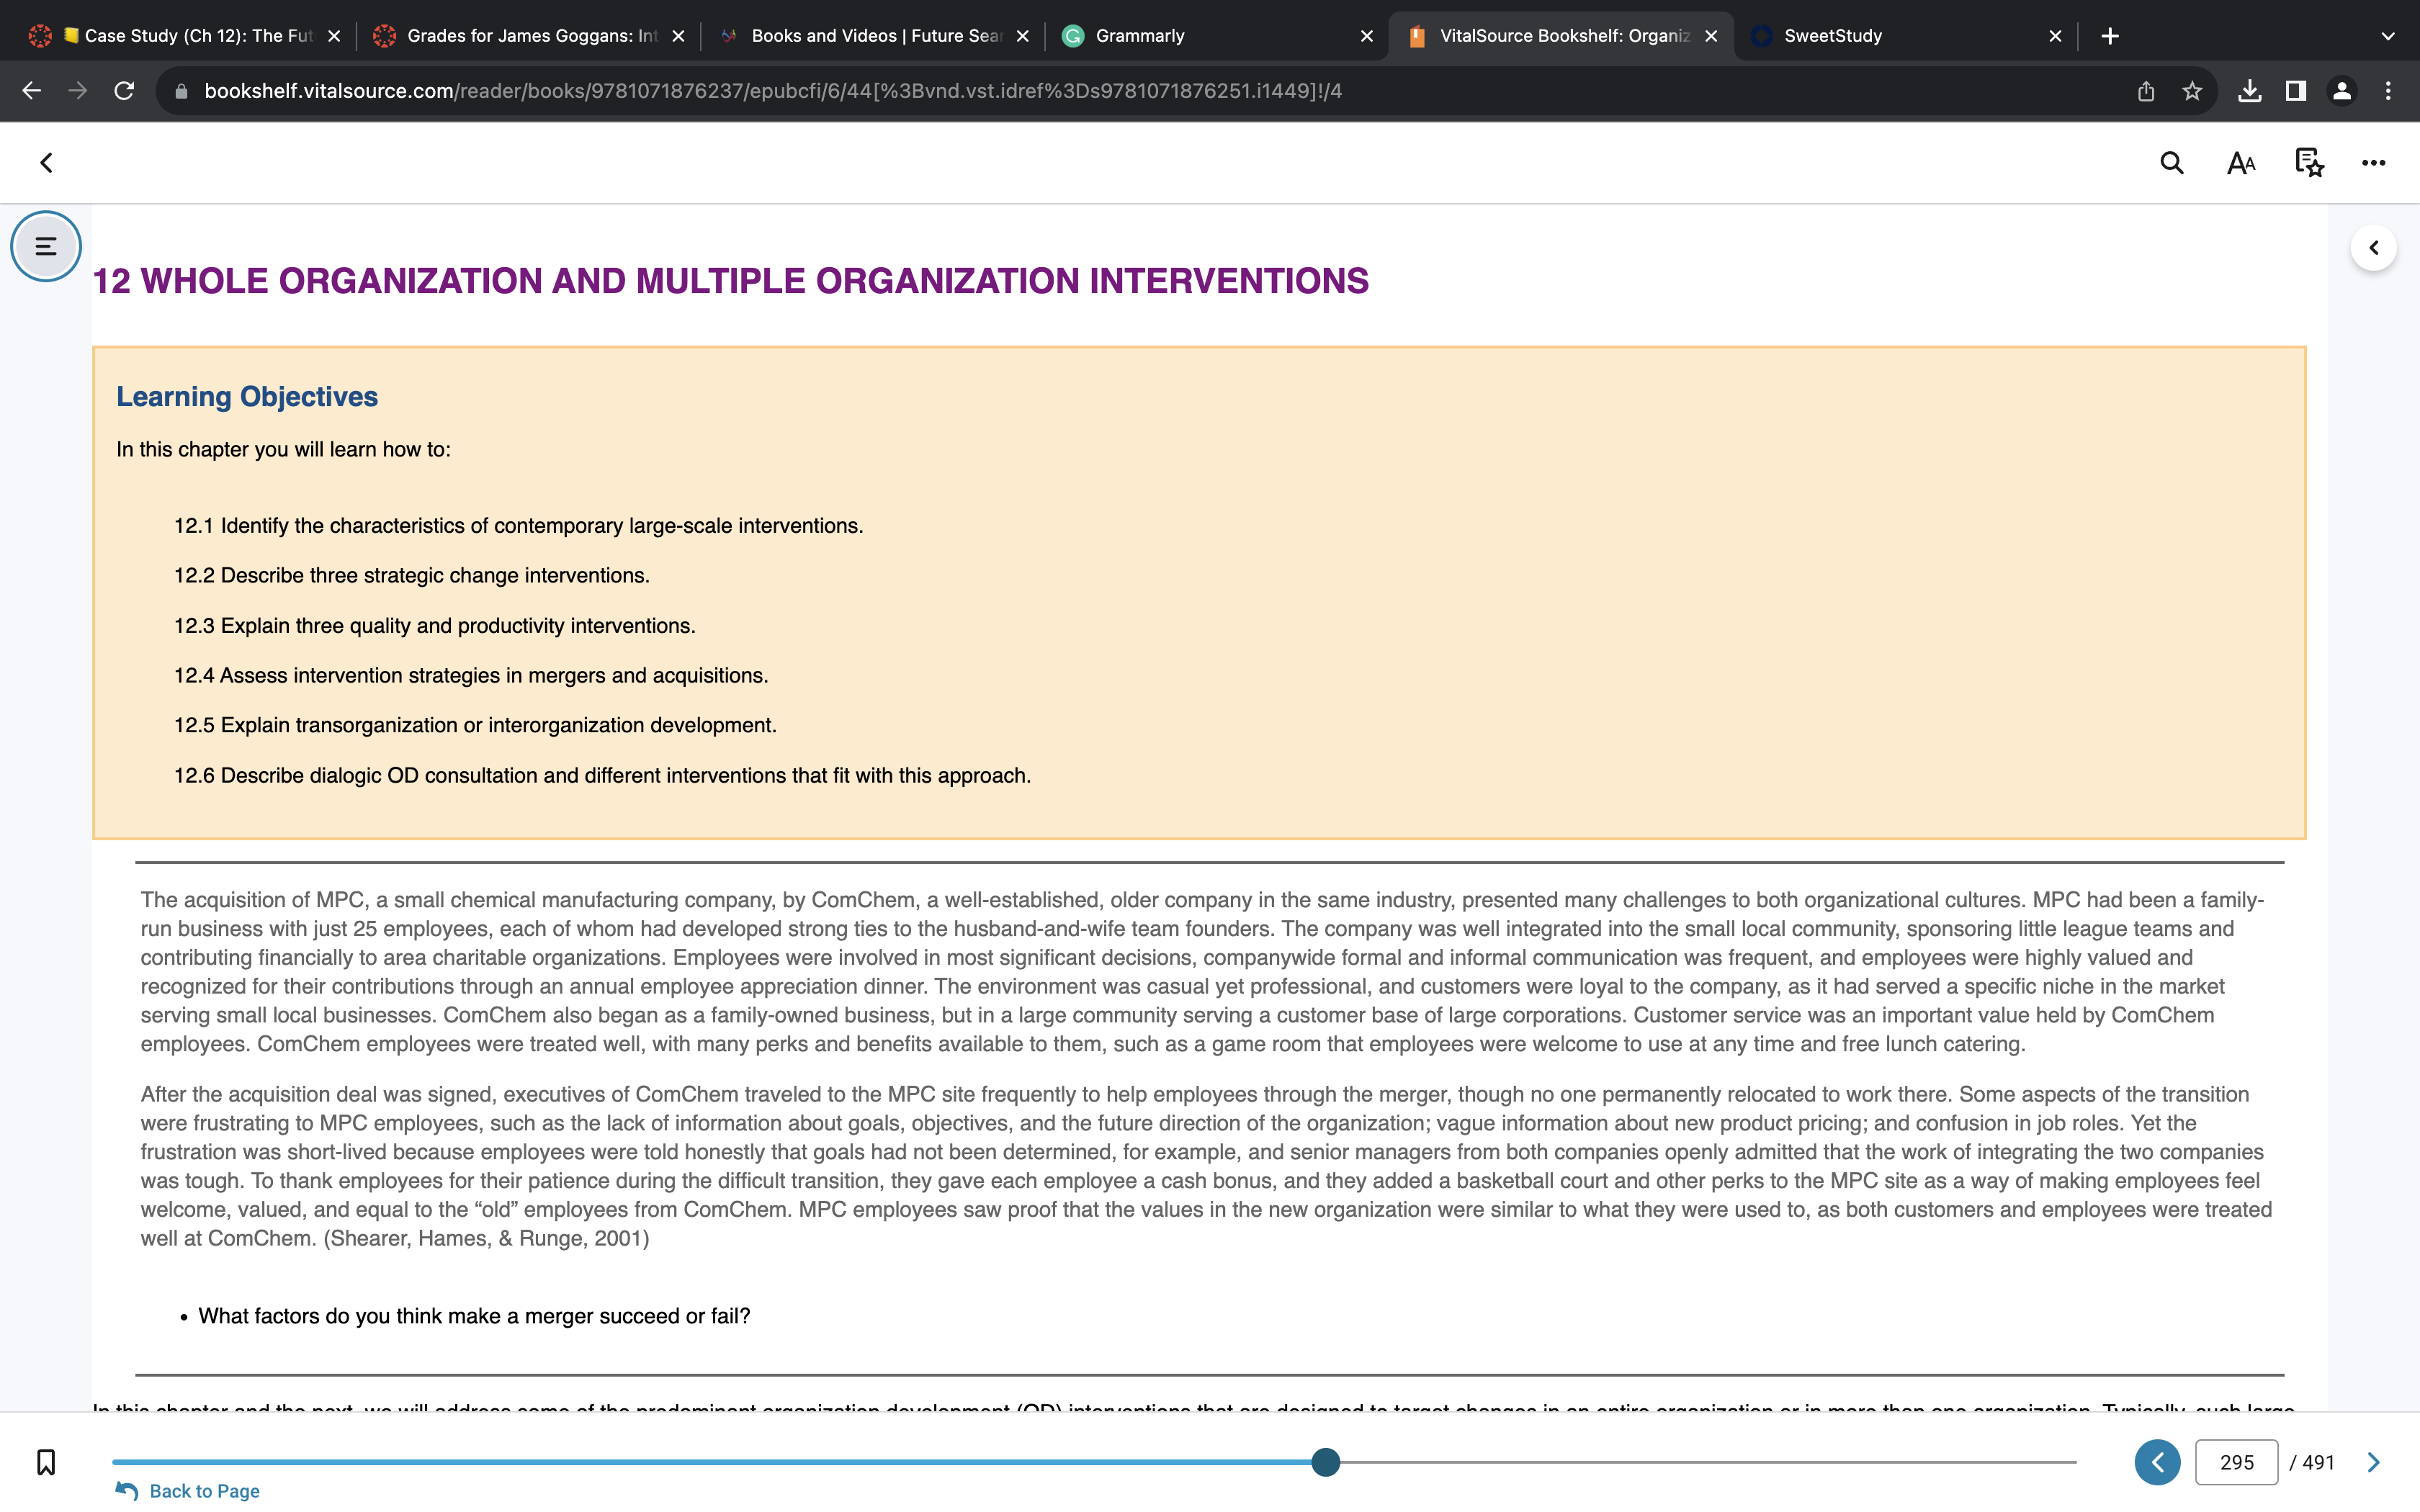The height and width of the screenshot is (1512, 2420).
Task: Go to the next book page
Action: 2373,1462
